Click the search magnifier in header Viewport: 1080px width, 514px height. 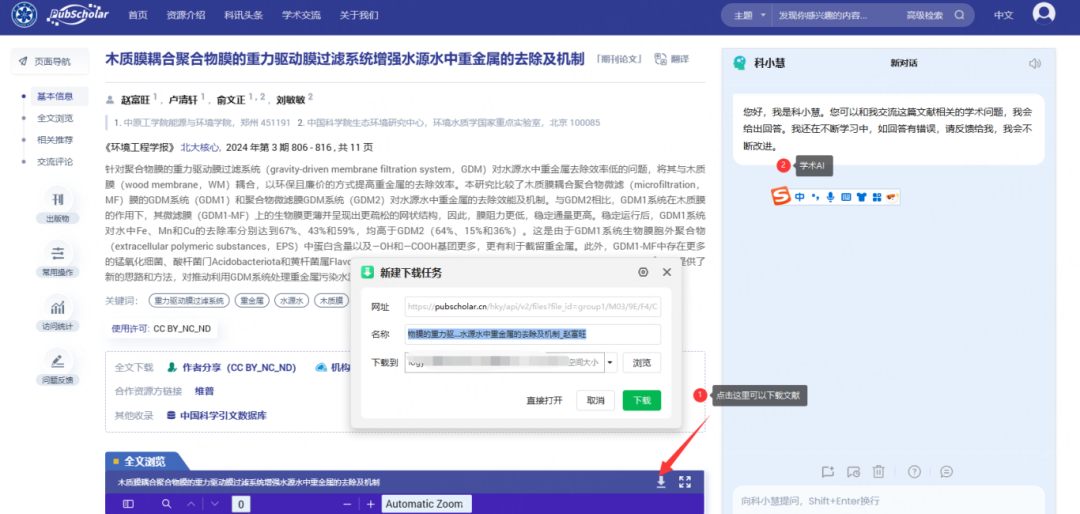point(959,15)
